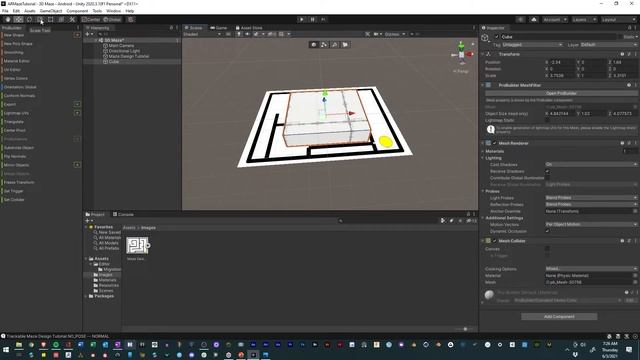
Task: Step one frame forward
Action: tap(324, 19)
